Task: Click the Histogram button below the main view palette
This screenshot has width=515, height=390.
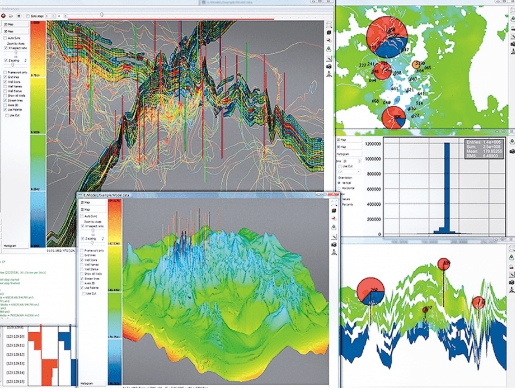Action: 10,246
